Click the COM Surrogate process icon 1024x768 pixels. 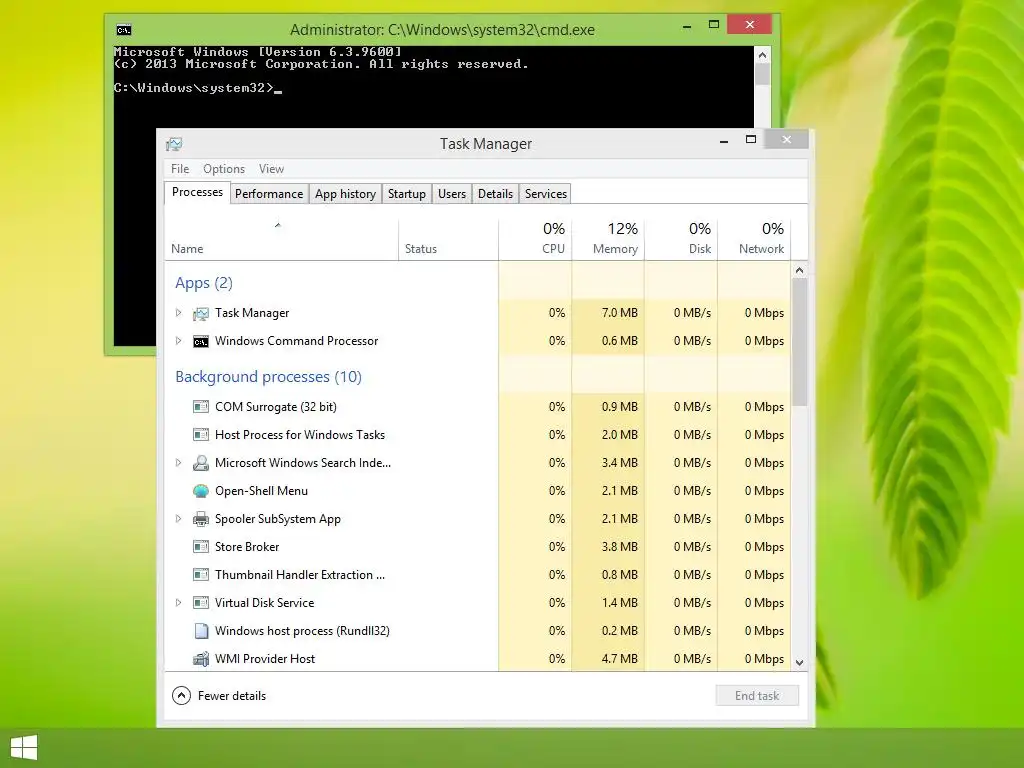tap(201, 407)
